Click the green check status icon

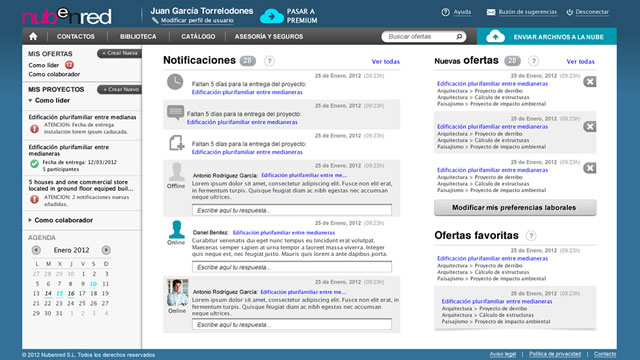pyautogui.click(x=34, y=164)
